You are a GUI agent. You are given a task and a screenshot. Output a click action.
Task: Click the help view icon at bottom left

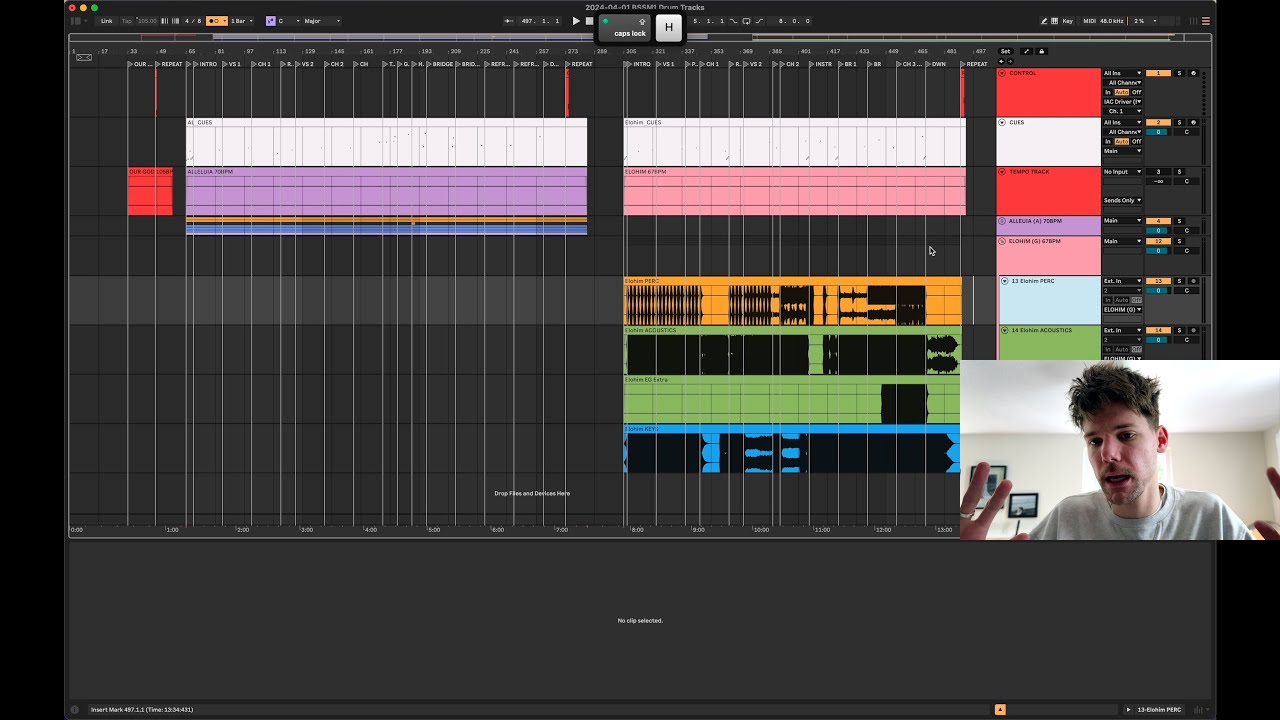[x=74, y=710]
